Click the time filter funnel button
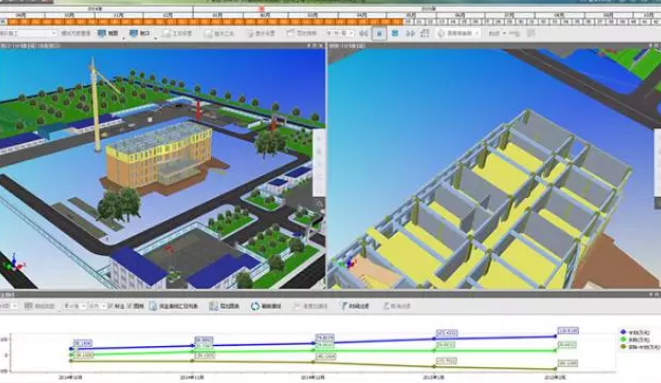 (355, 306)
